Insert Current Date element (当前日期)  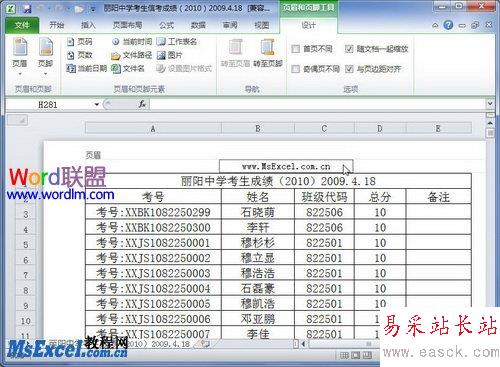pyautogui.click(x=87, y=69)
